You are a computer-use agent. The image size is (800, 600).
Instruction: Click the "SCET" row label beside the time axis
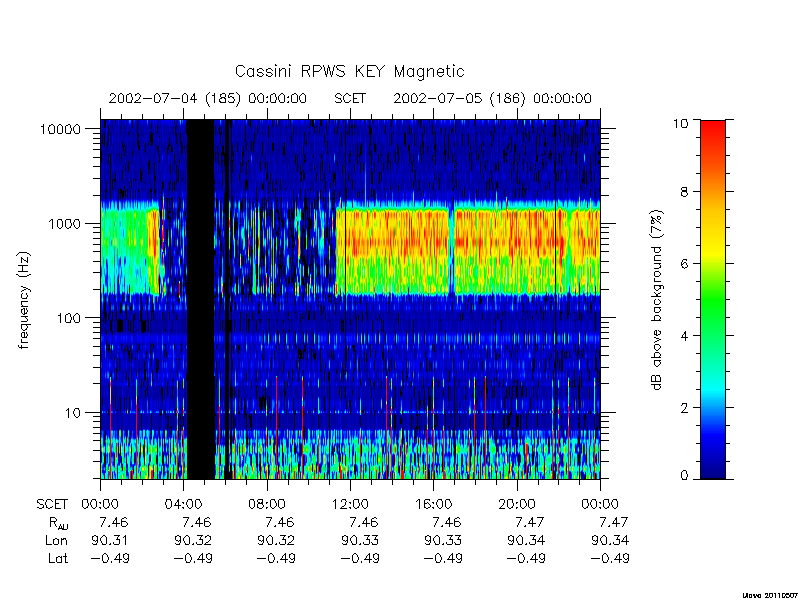pos(52,505)
